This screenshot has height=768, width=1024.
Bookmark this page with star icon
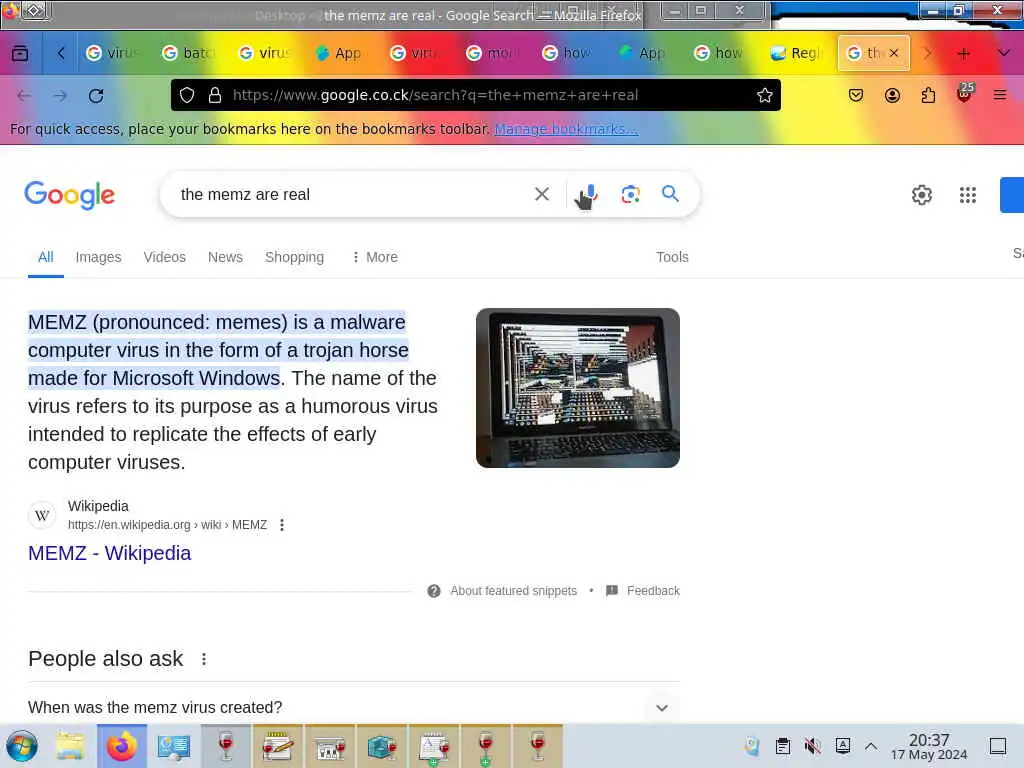coord(765,95)
